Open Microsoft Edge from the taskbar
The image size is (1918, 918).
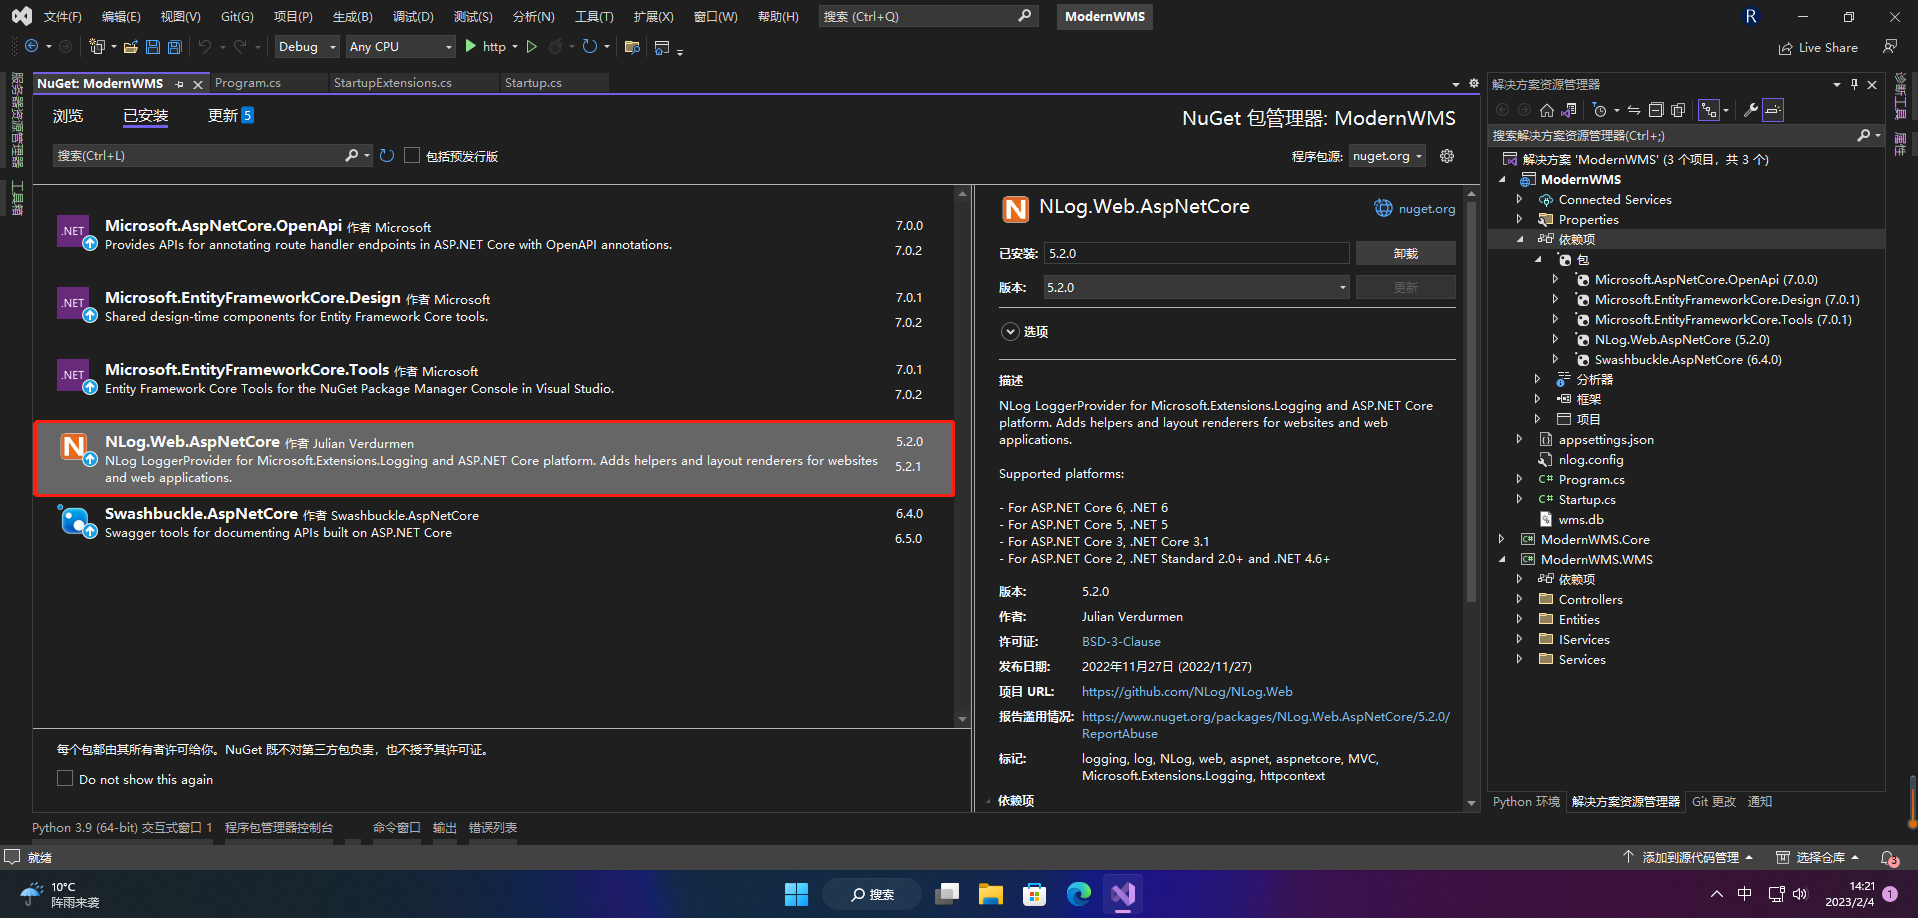(x=1078, y=894)
